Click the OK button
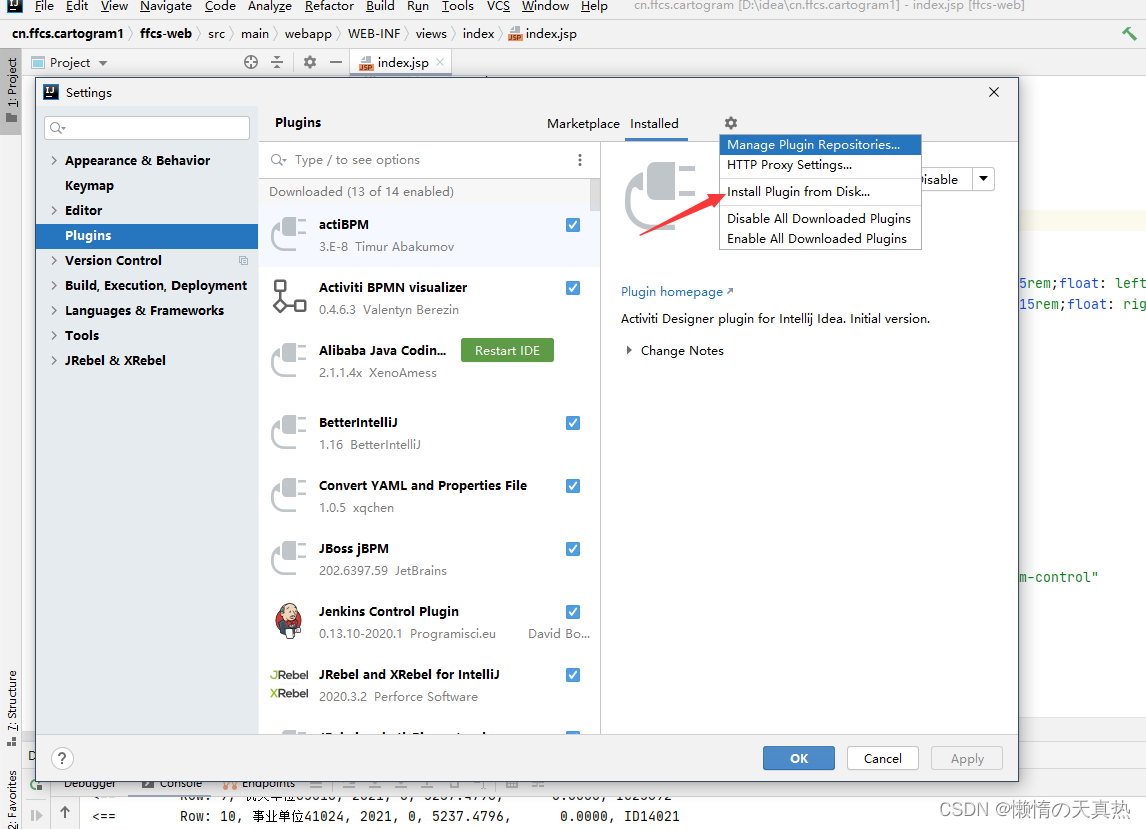The height and width of the screenshot is (829, 1146). (799, 758)
